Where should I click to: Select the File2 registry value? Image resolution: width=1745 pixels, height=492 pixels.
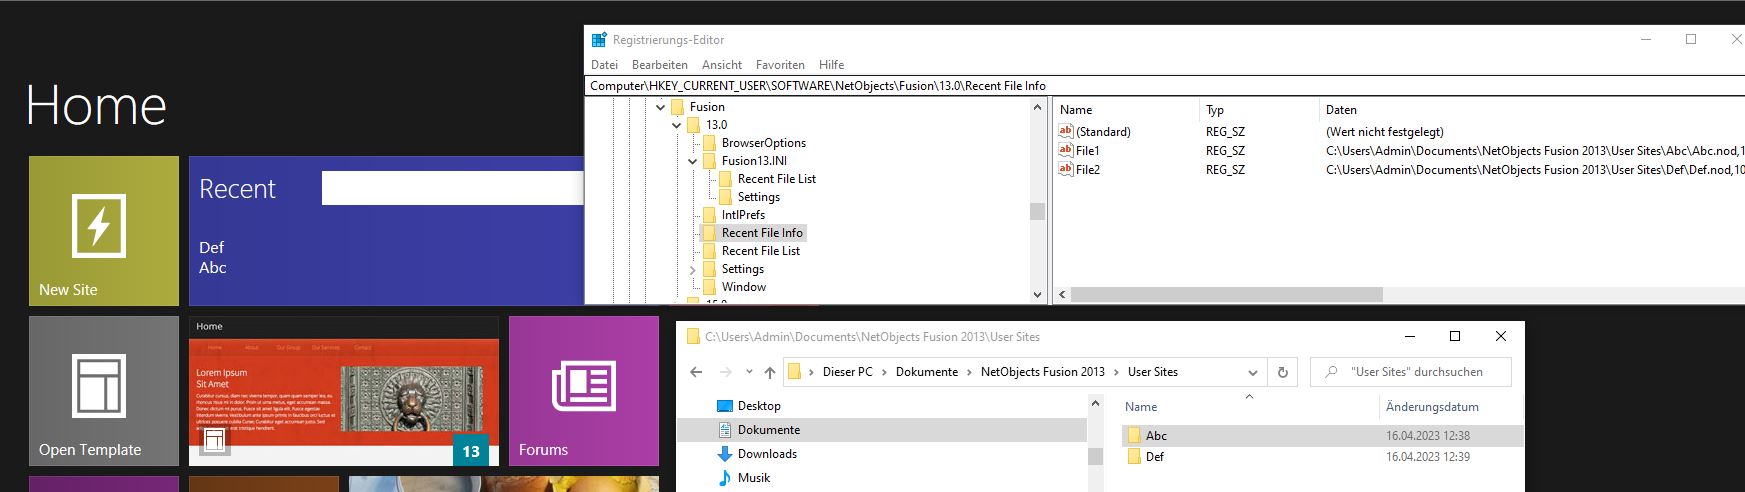point(1087,170)
